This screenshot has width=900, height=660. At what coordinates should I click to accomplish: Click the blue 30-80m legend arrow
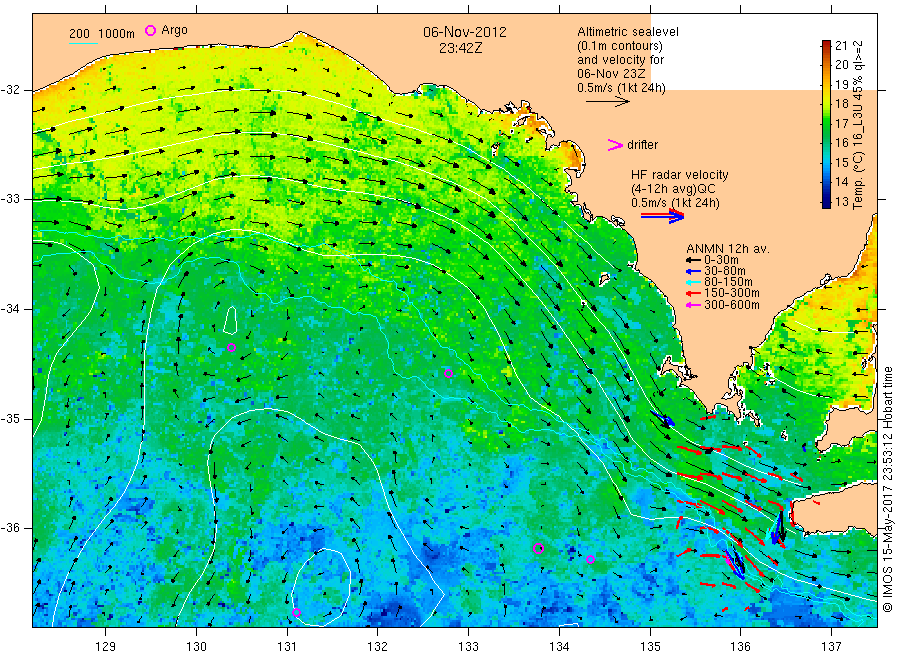(x=693, y=271)
